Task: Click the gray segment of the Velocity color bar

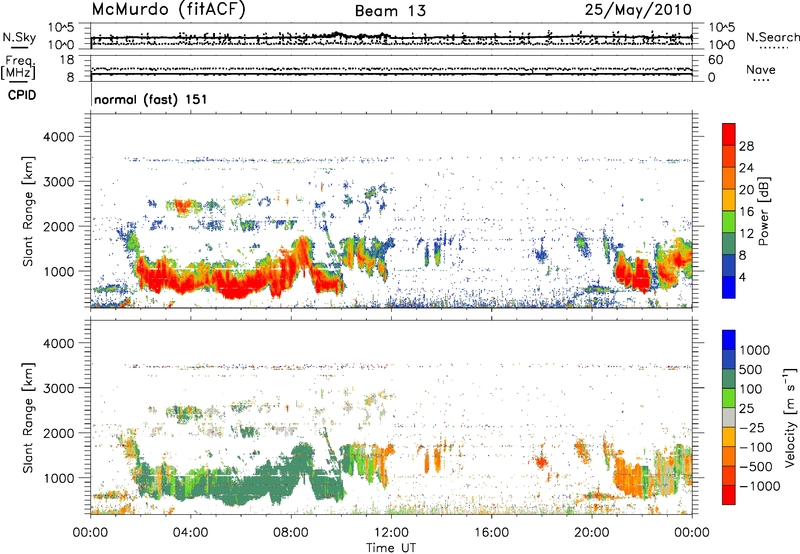Action: [729, 417]
